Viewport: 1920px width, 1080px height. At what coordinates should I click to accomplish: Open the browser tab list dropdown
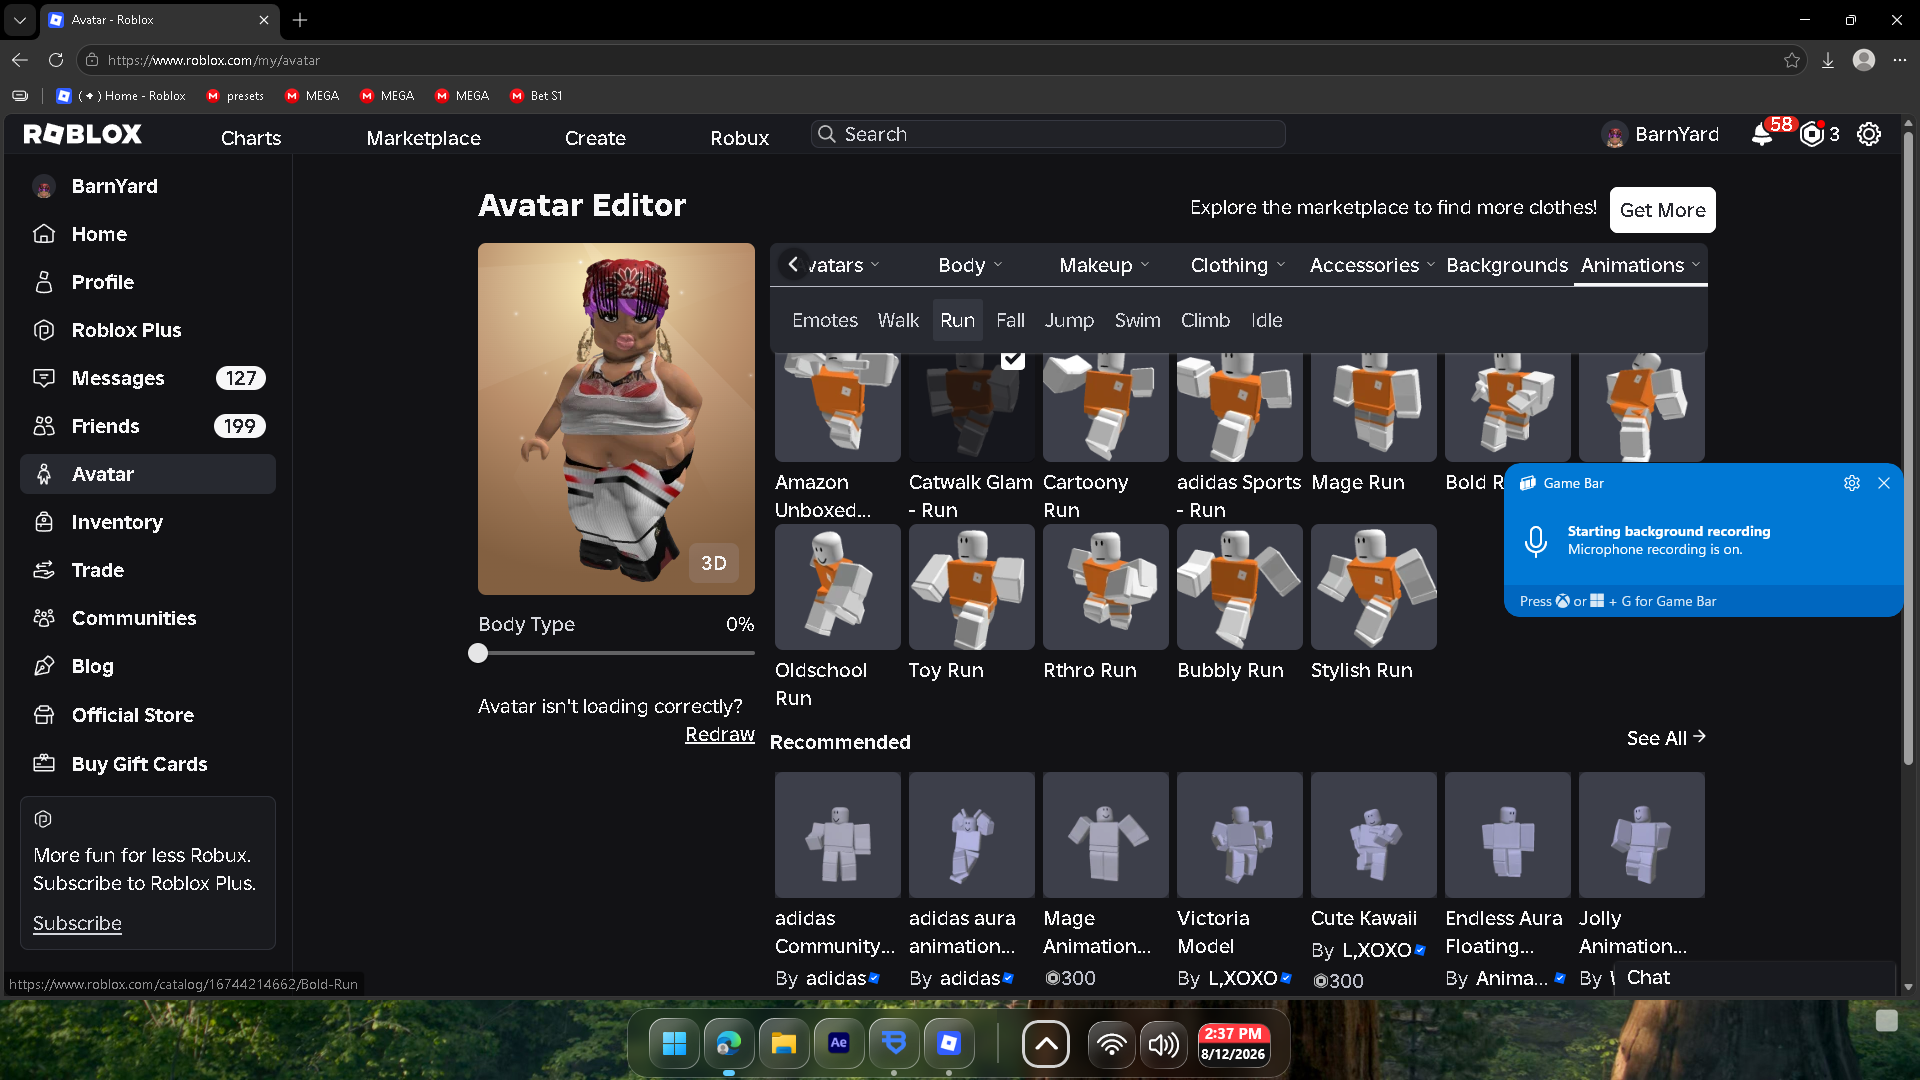tap(20, 20)
